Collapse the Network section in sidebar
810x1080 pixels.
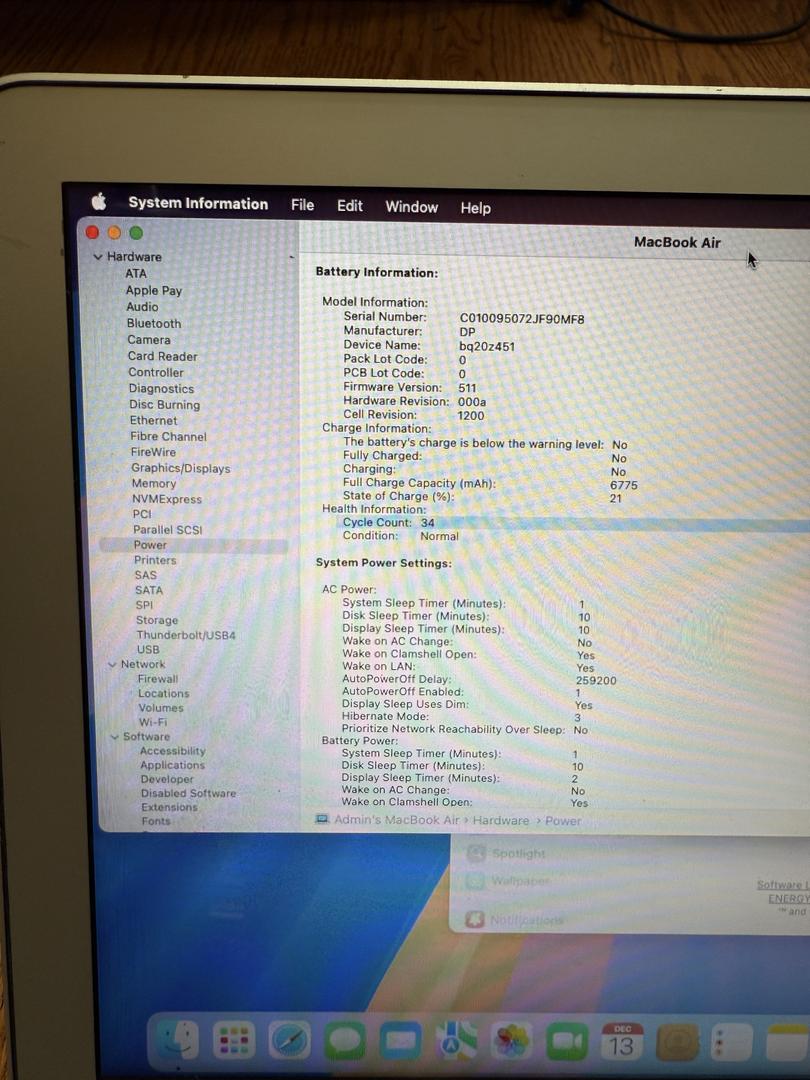click(x=112, y=664)
